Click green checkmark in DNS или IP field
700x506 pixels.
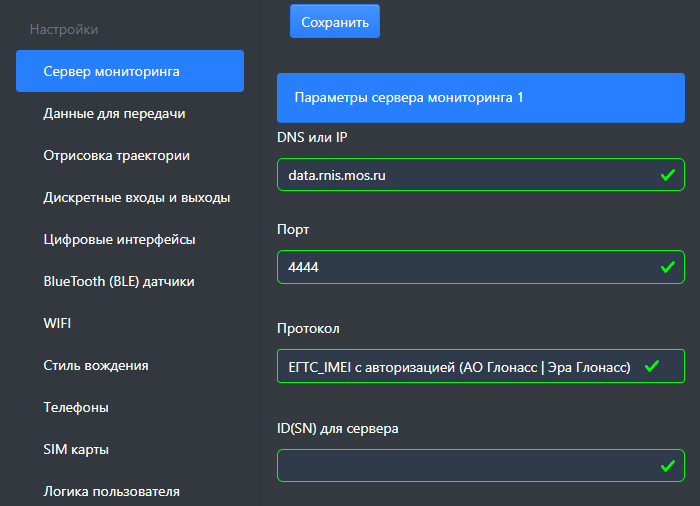coord(667,175)
